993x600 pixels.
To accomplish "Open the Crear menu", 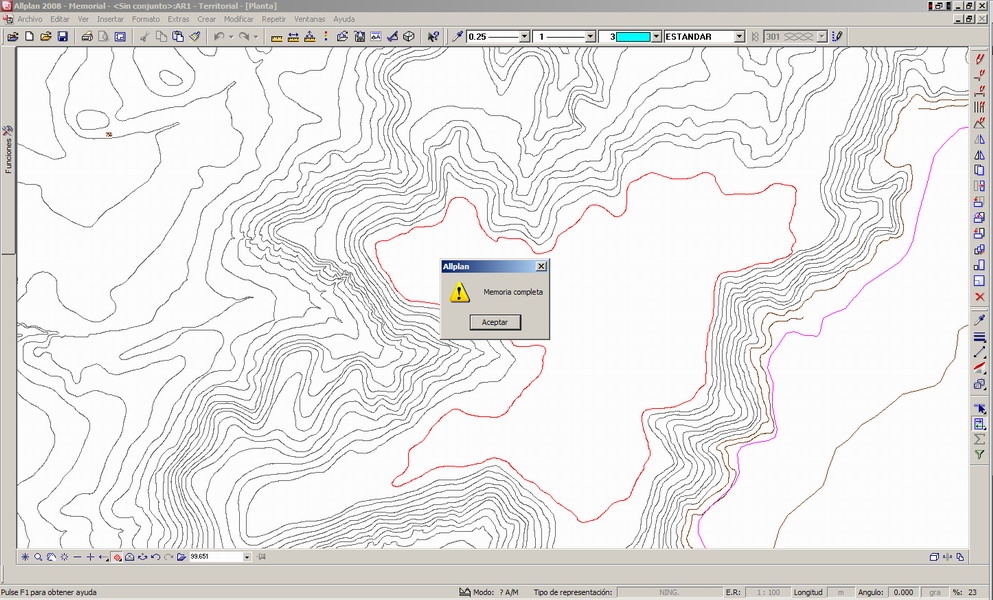I will (x=206, y=19).
